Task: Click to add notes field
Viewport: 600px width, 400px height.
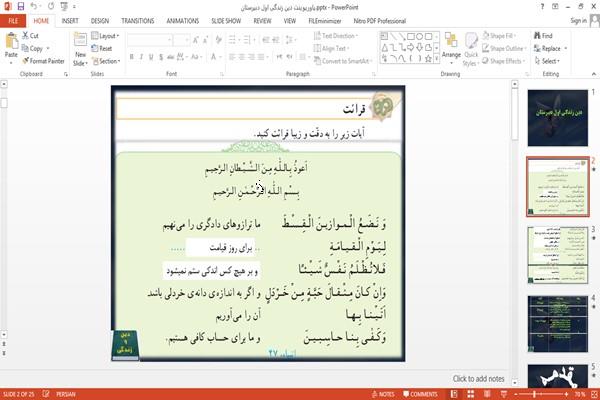Action: pyautogui.click(x=478, y=379)
